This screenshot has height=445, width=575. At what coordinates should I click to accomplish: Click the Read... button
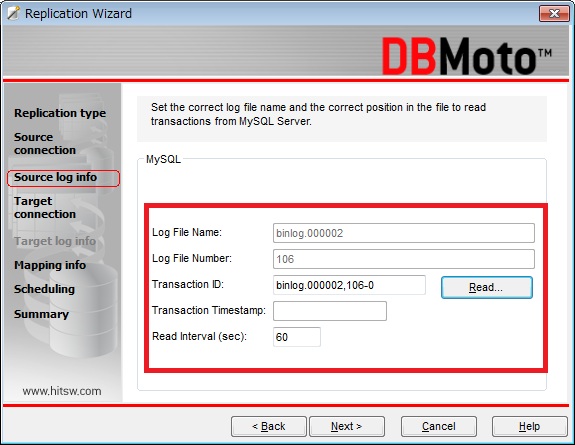coord(487,287)
